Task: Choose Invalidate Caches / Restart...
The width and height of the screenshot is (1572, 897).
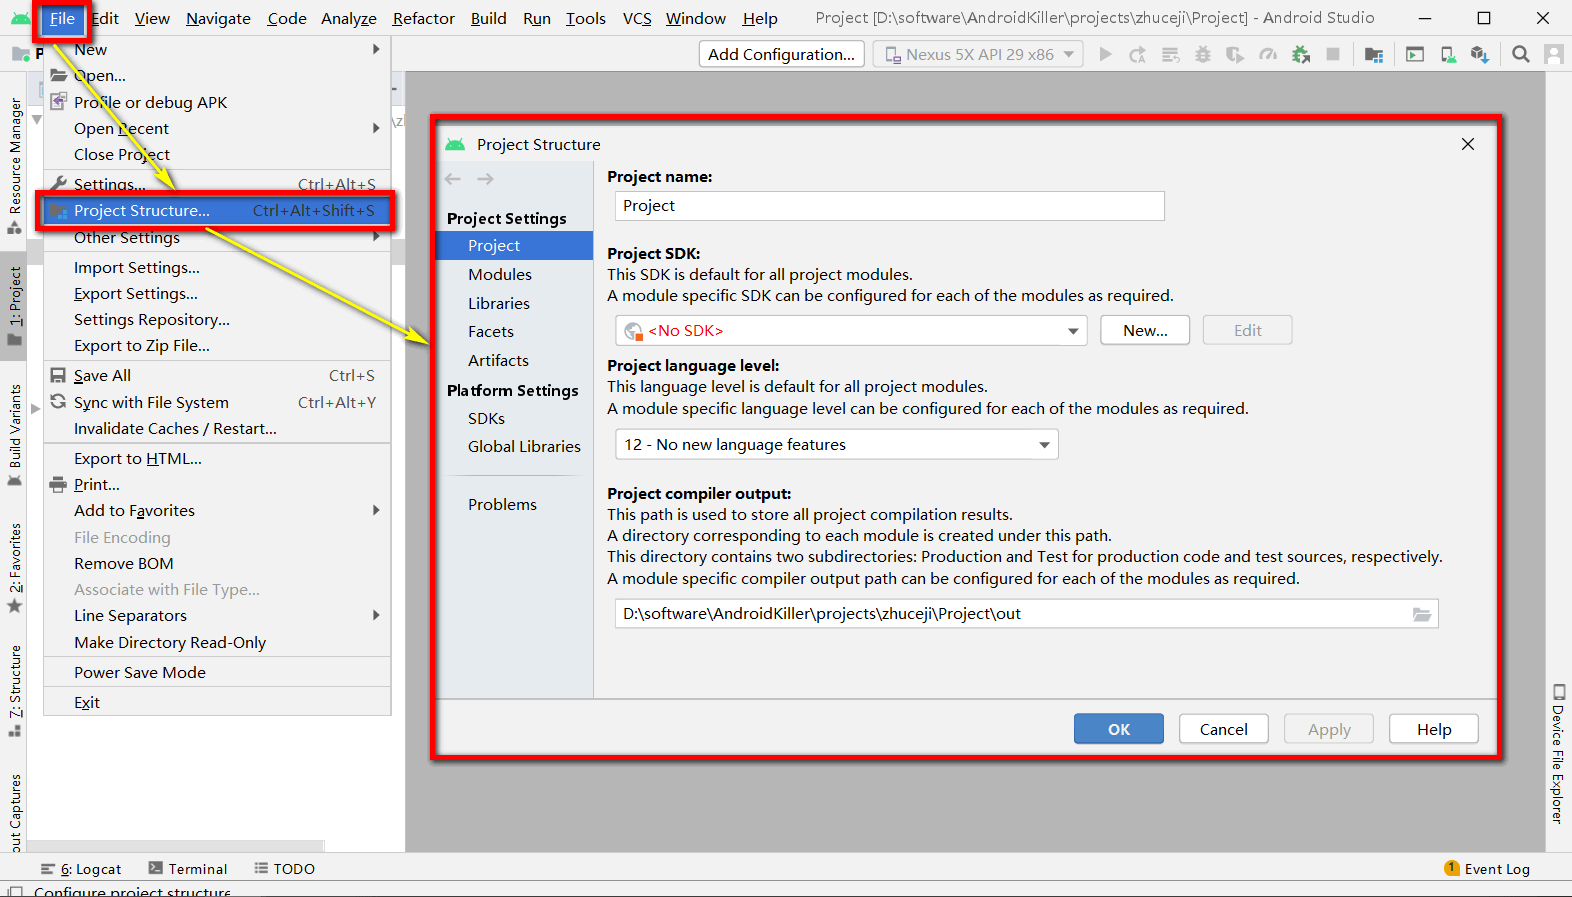Action: (216, 429)
